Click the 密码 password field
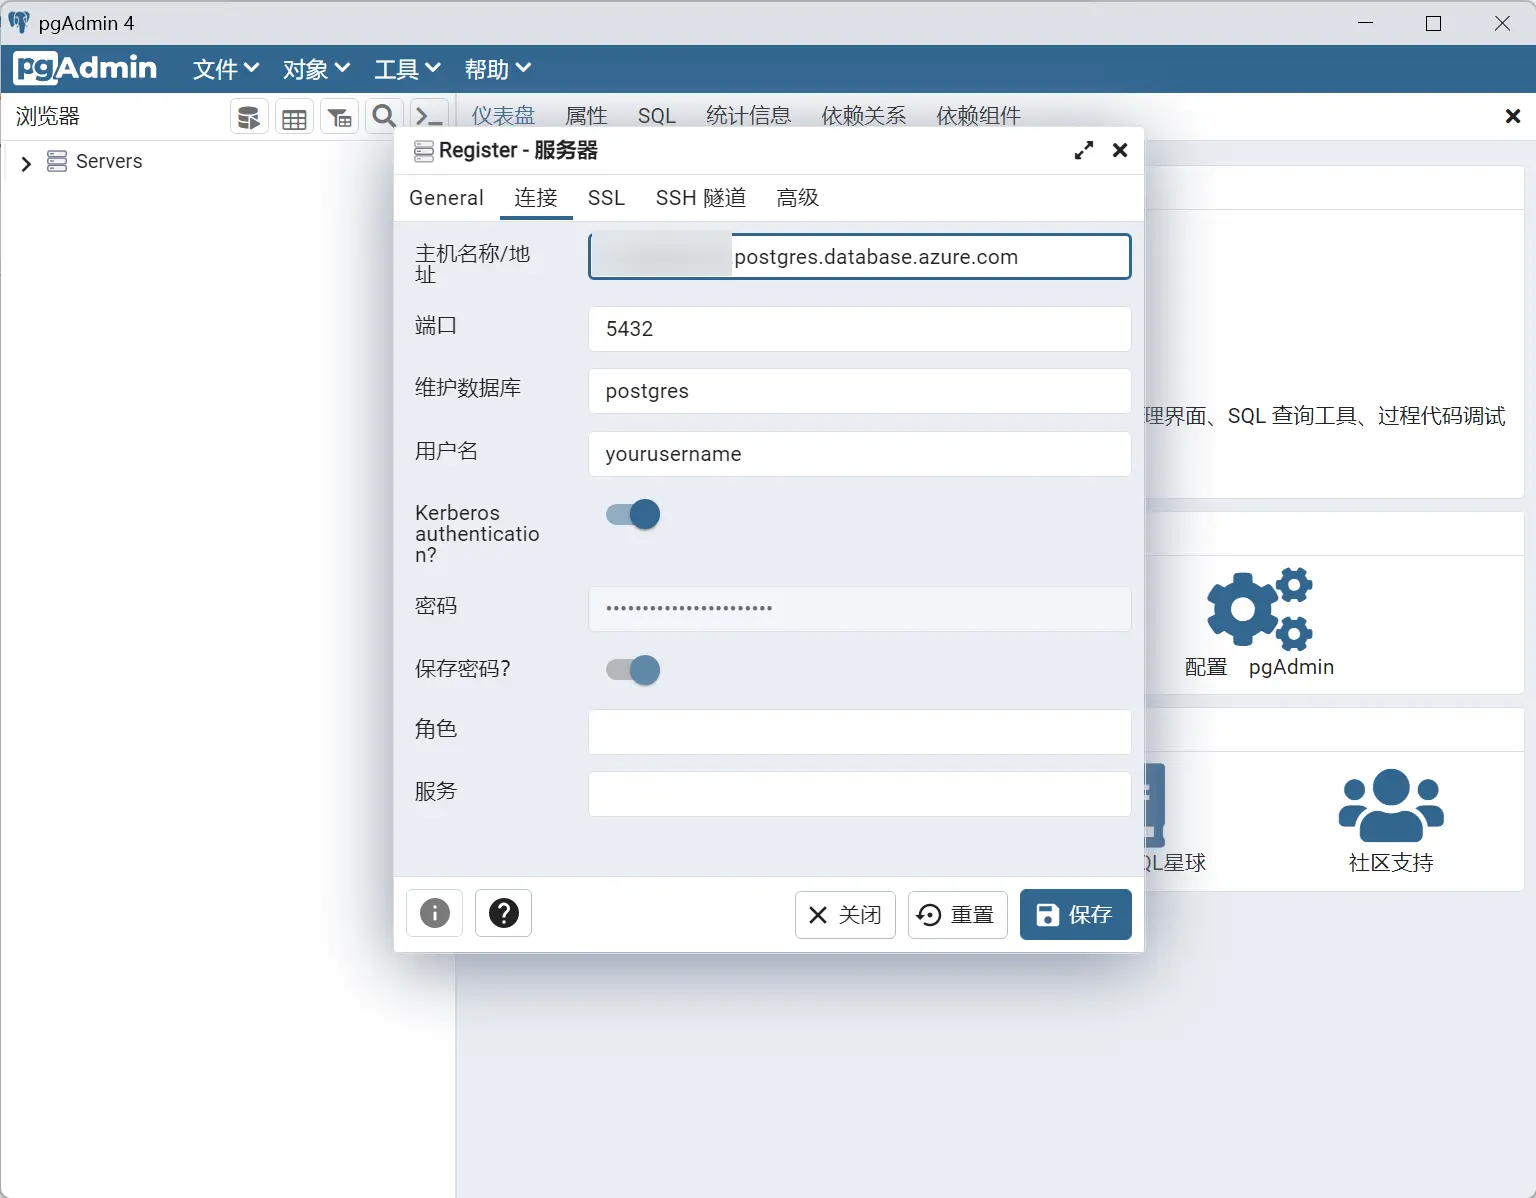Viewport: 1536px width, 1198px height. (860, 608)
